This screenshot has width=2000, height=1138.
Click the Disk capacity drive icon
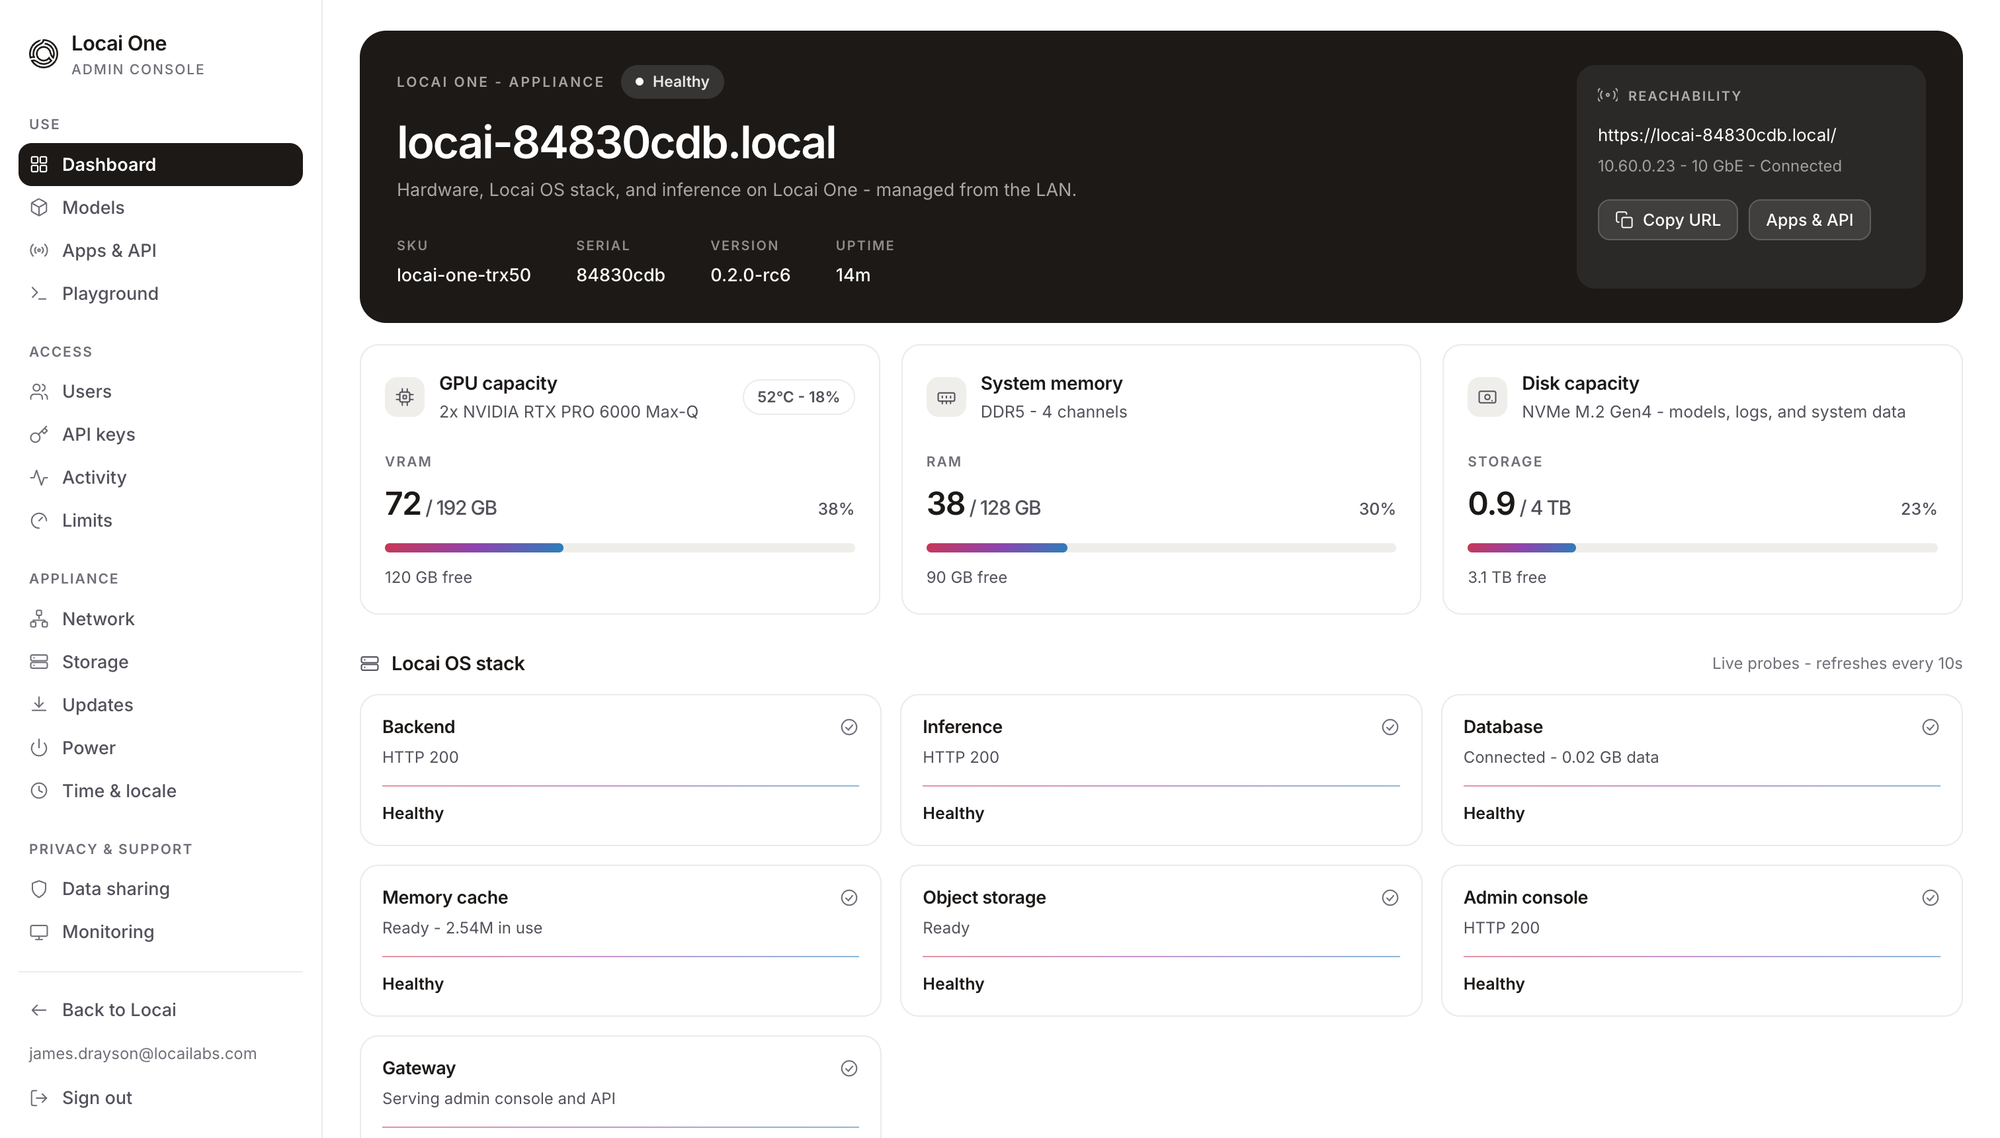1487,397
